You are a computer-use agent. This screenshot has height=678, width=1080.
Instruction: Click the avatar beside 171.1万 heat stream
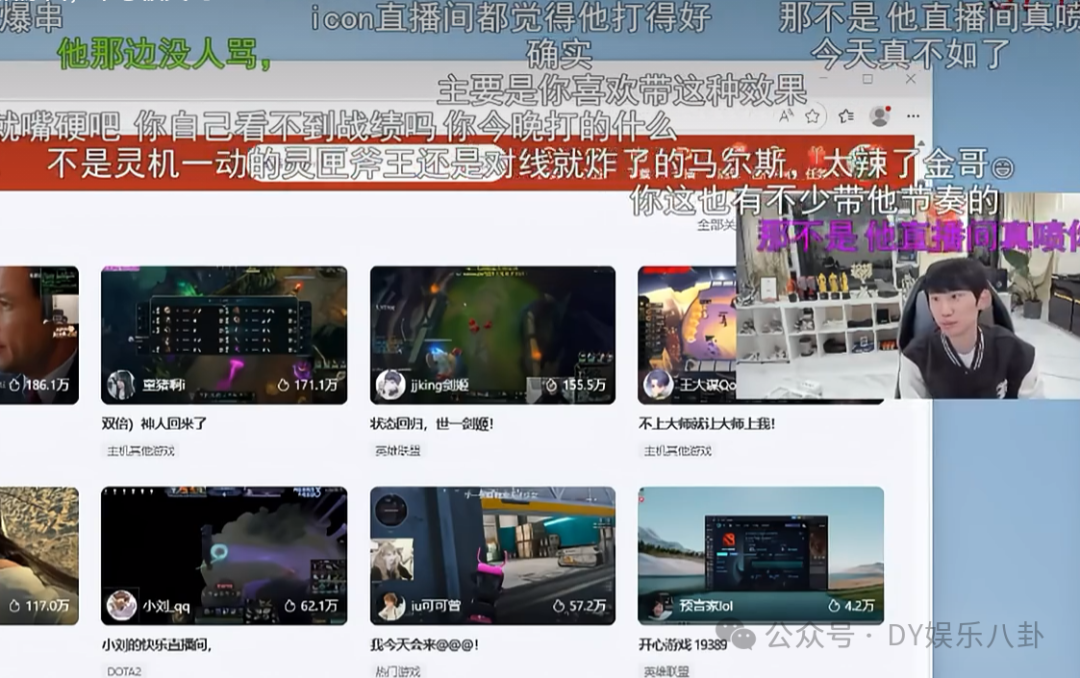tap(121, 384)
